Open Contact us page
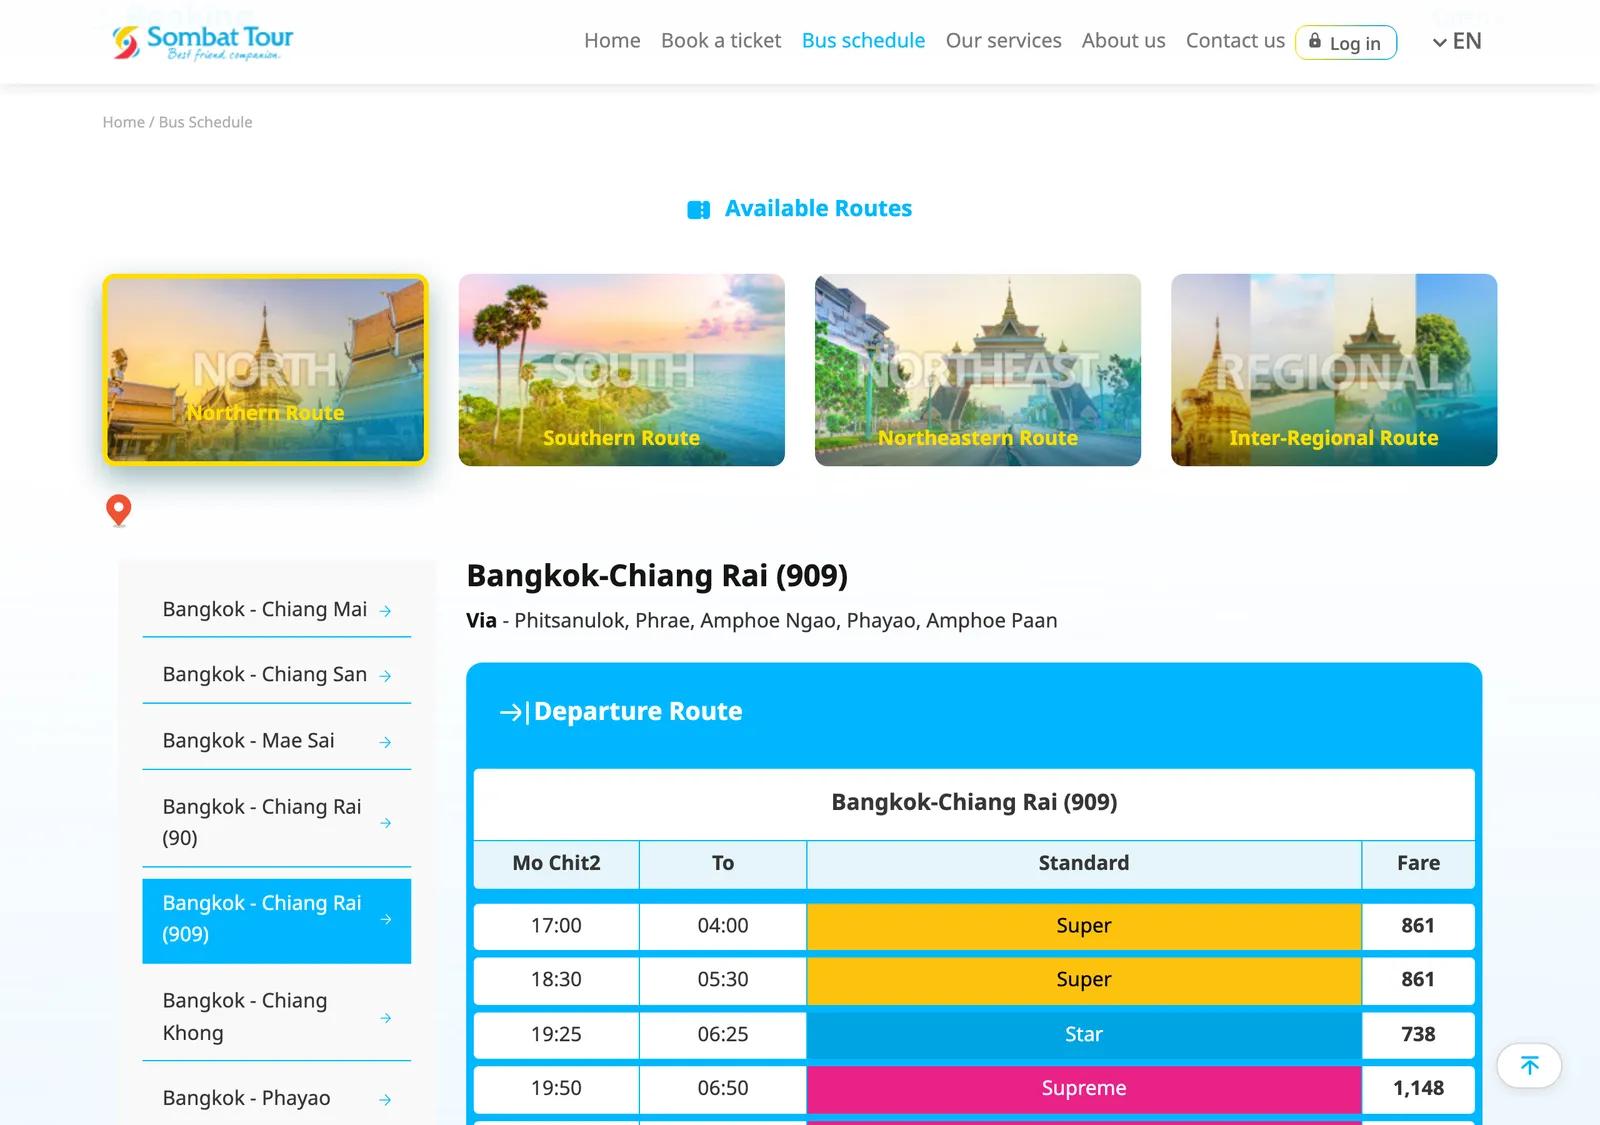 click(x=1235, y=41)
